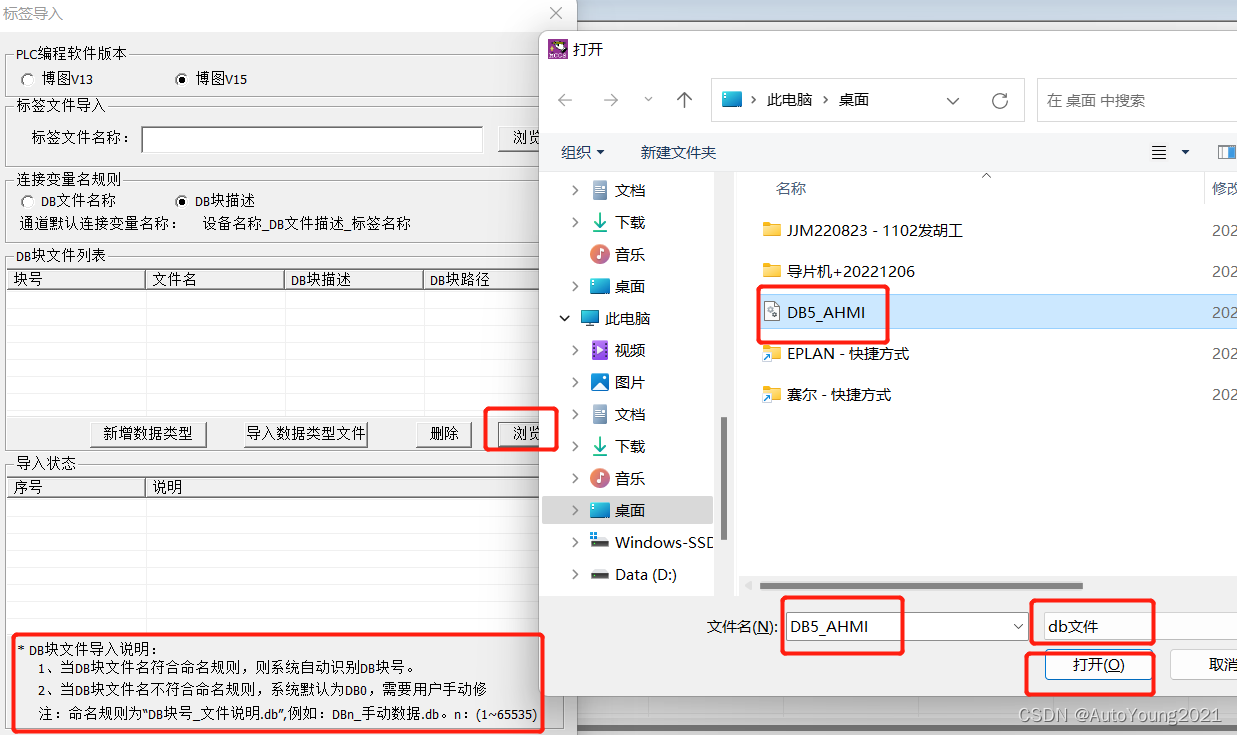Refresh the folder view with the refresh icon
This screenshot has width=1237, height=735.
point(999,100)
